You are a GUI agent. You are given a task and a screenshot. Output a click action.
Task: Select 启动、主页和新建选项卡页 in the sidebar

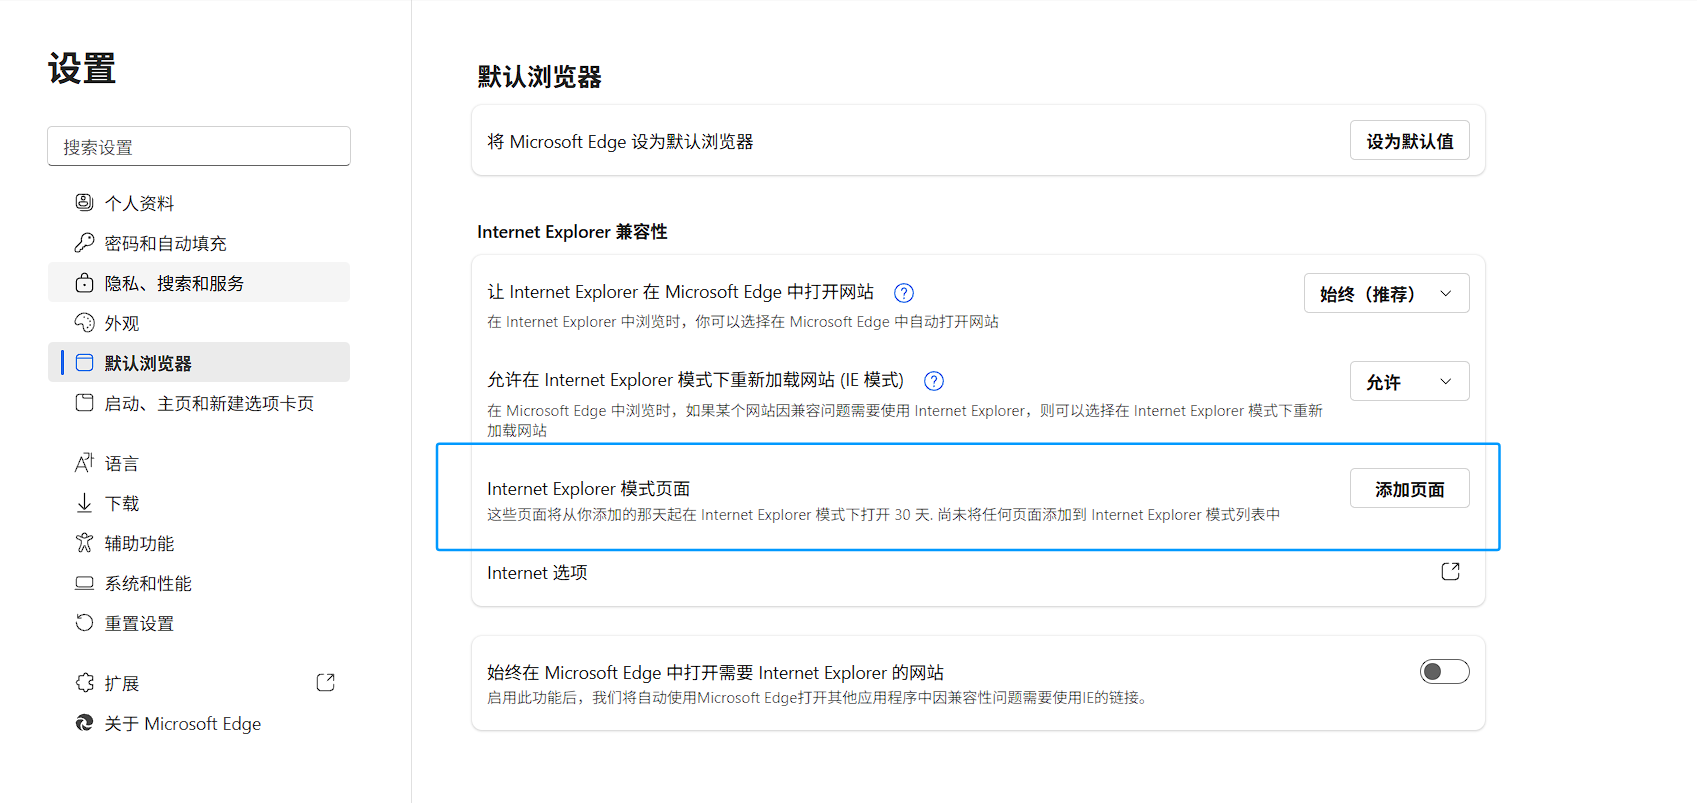tap(199, 403)
